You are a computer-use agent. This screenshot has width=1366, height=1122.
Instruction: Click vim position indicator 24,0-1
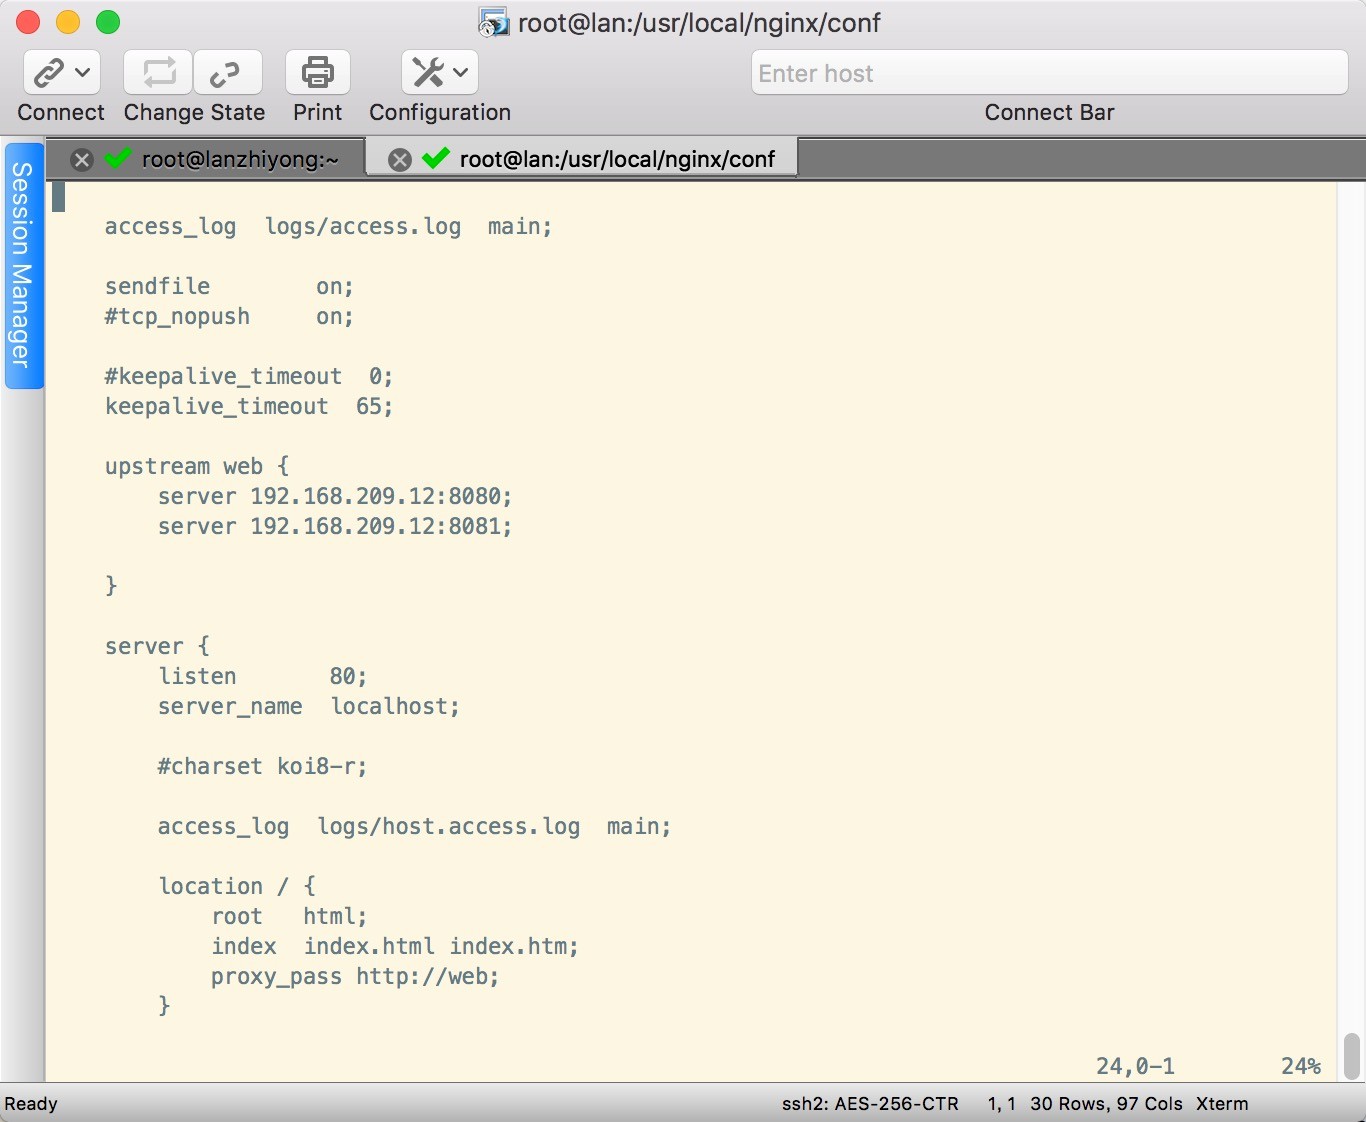point(1135,1066)
